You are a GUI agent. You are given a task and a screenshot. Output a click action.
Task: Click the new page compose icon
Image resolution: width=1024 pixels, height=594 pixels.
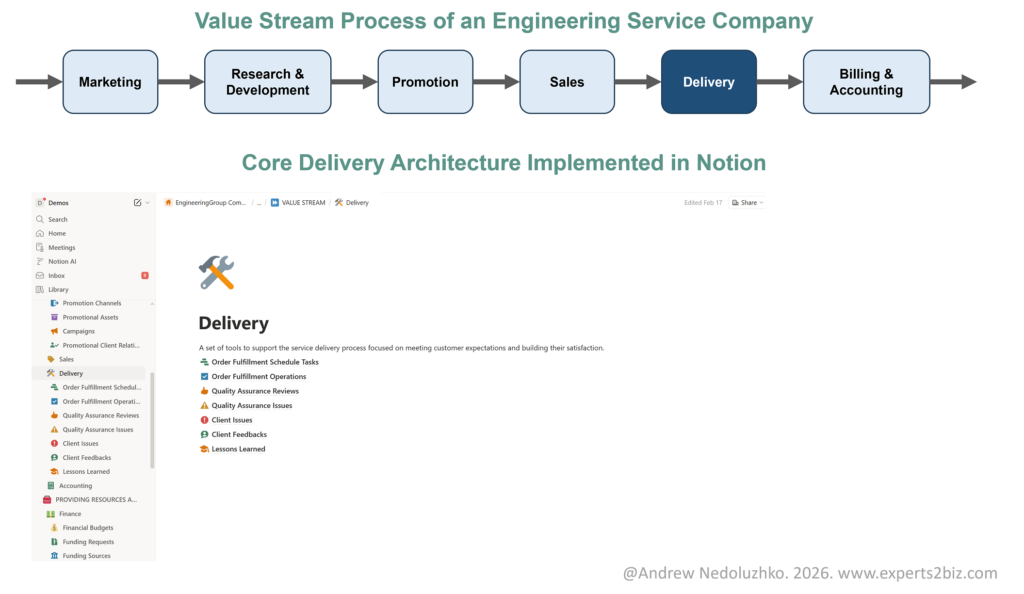coord(137,202)
